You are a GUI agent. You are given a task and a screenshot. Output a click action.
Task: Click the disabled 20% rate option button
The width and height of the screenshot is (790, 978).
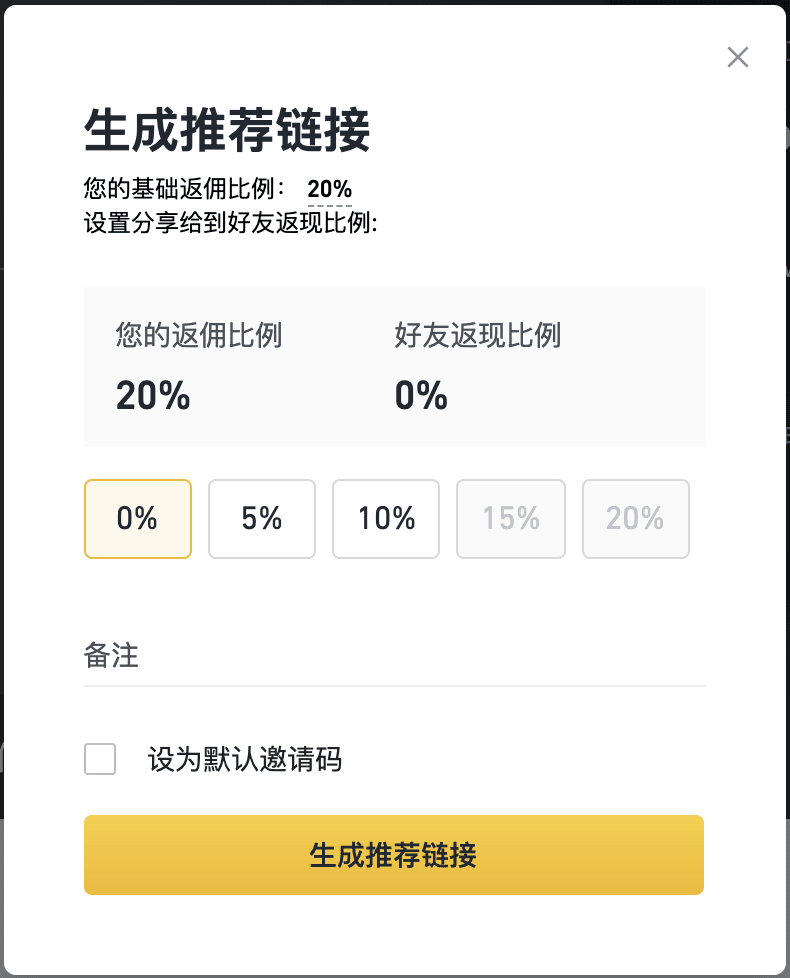(635, 518)
